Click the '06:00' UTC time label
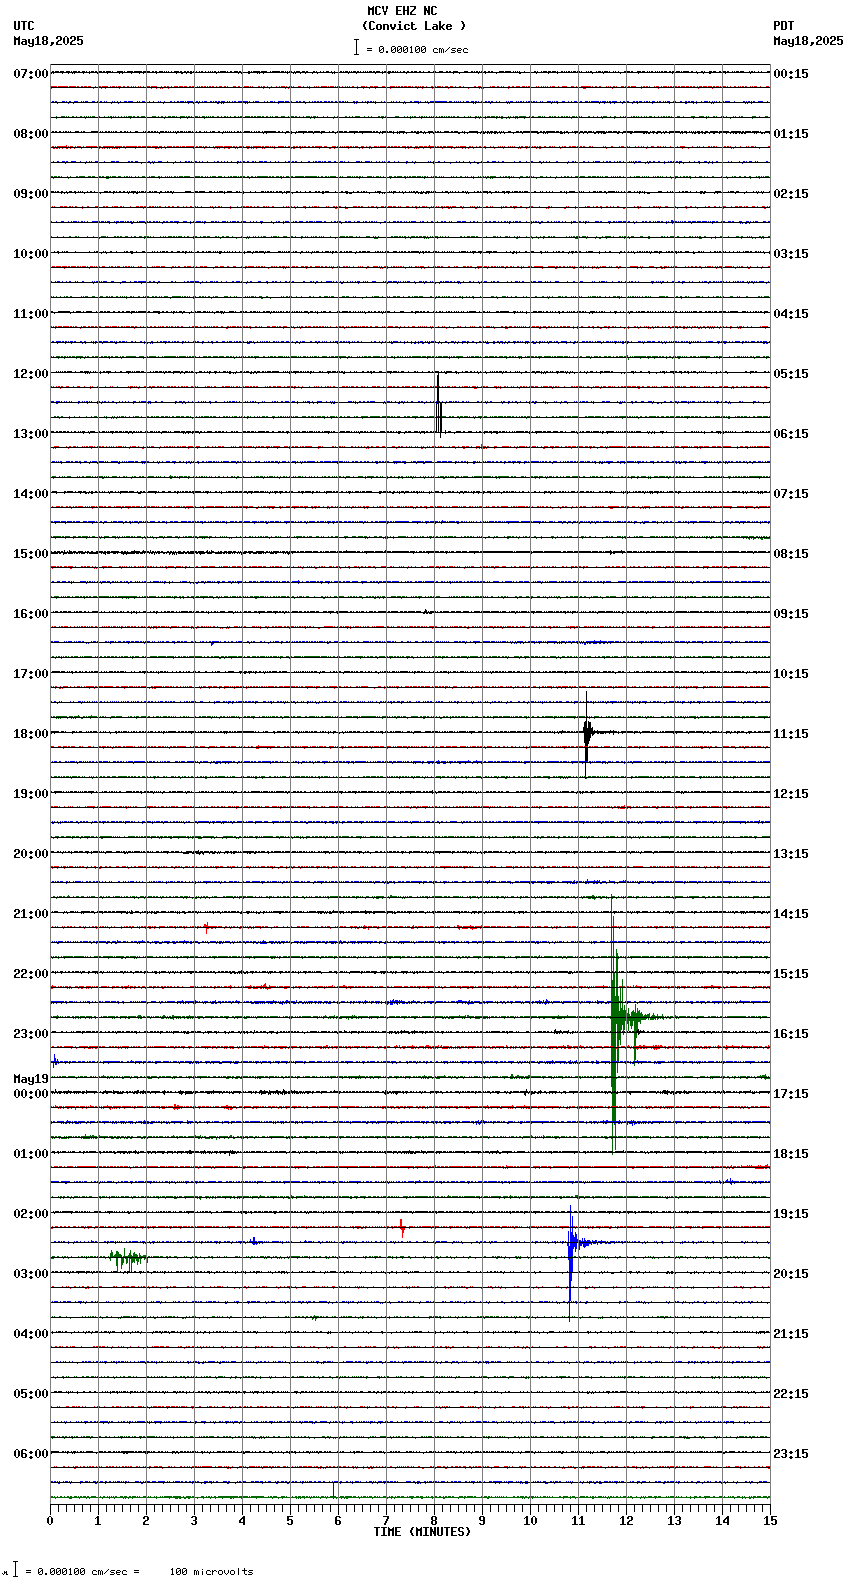Image resolution: width=850 pixels, height=1584 pixels. click(31, 1454)
